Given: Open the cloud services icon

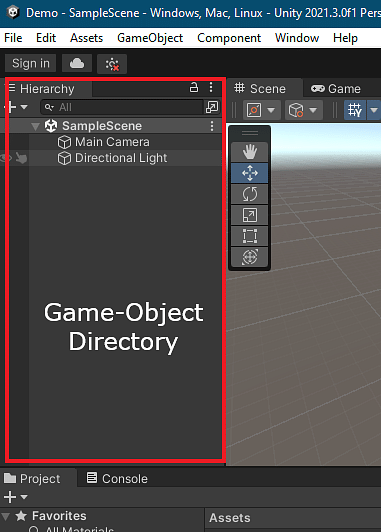Looking at the screenshot, I should pyautogui.click(x=77, y=63).
